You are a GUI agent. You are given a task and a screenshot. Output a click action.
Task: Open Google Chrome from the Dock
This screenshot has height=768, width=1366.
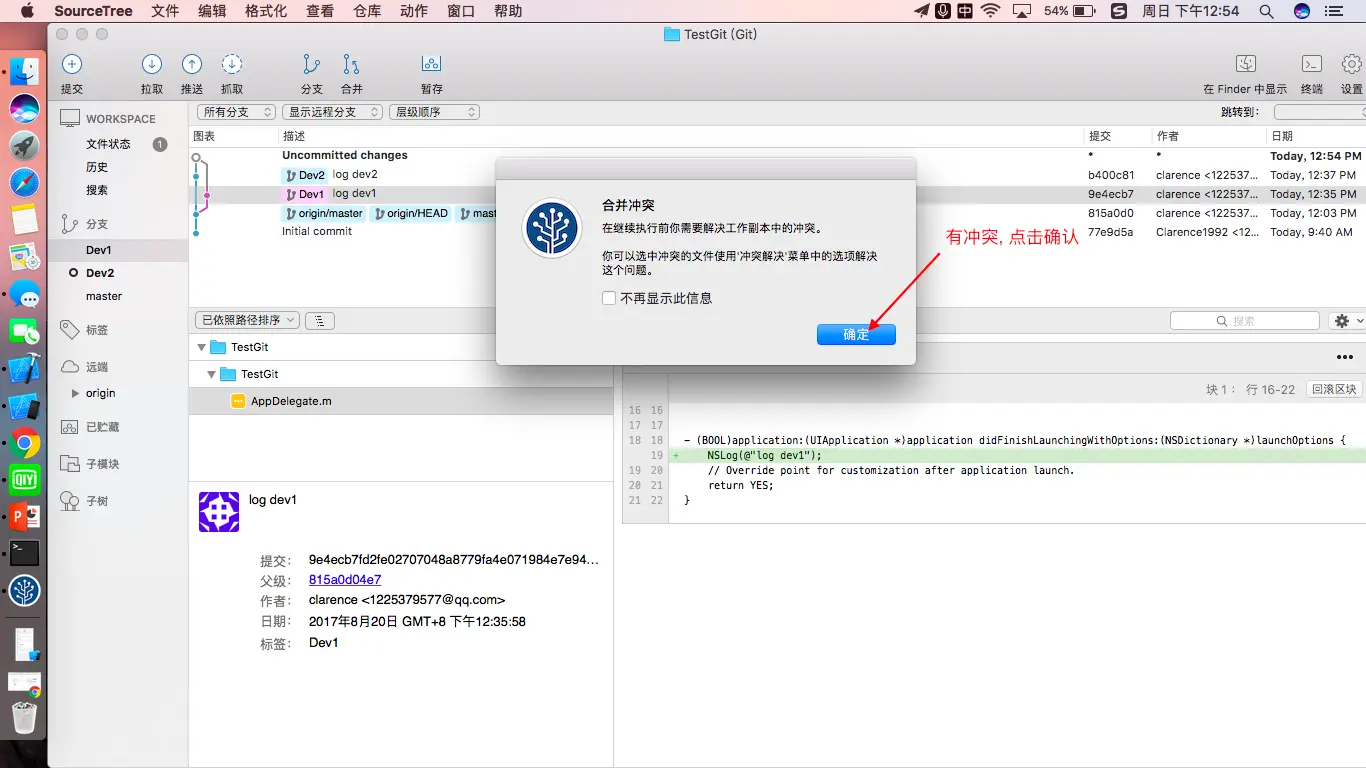[x=24, y=443]
